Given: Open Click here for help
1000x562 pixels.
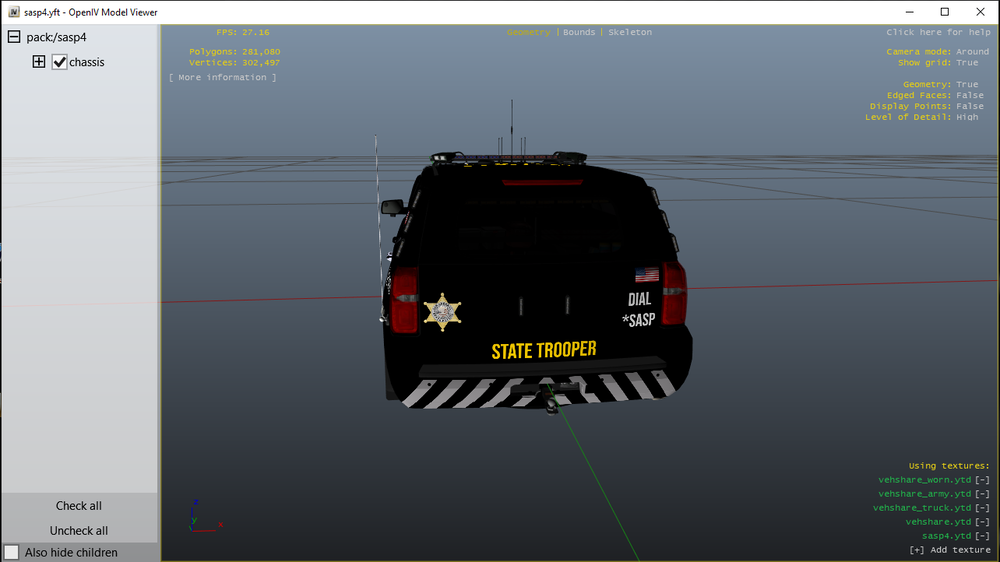Looking at the screenshot, I should point(938,32).
